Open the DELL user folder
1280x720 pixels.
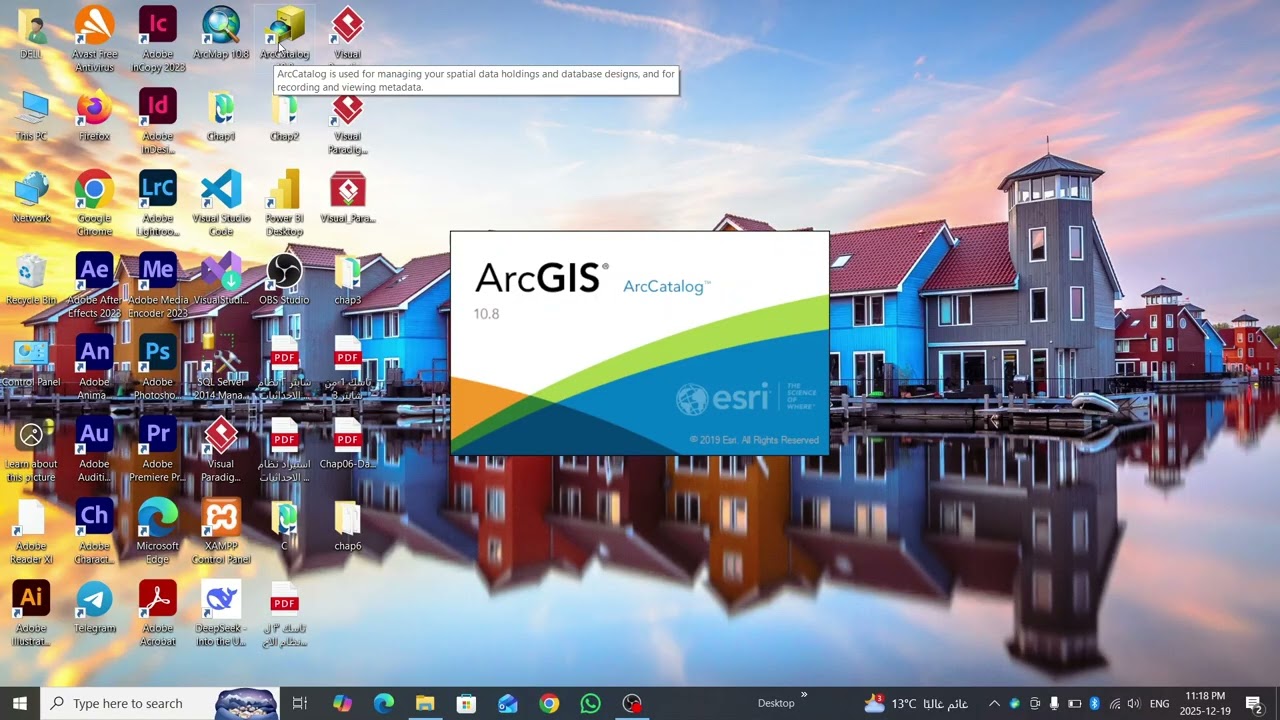(31, 33)
